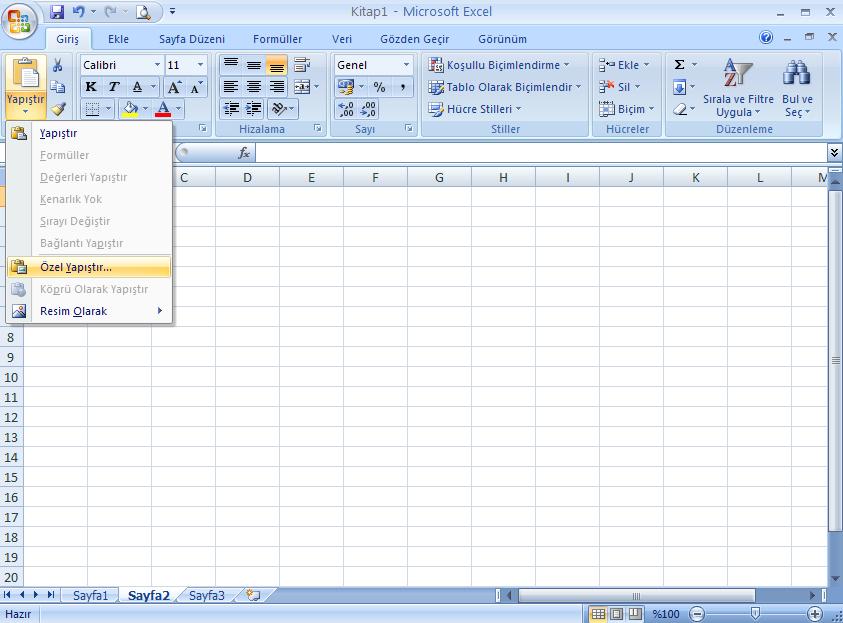Image resolution: width=843 pixels, height=623 pixels.
Task: Open the Biçim cells dropdown
Action: coord(626,109)
